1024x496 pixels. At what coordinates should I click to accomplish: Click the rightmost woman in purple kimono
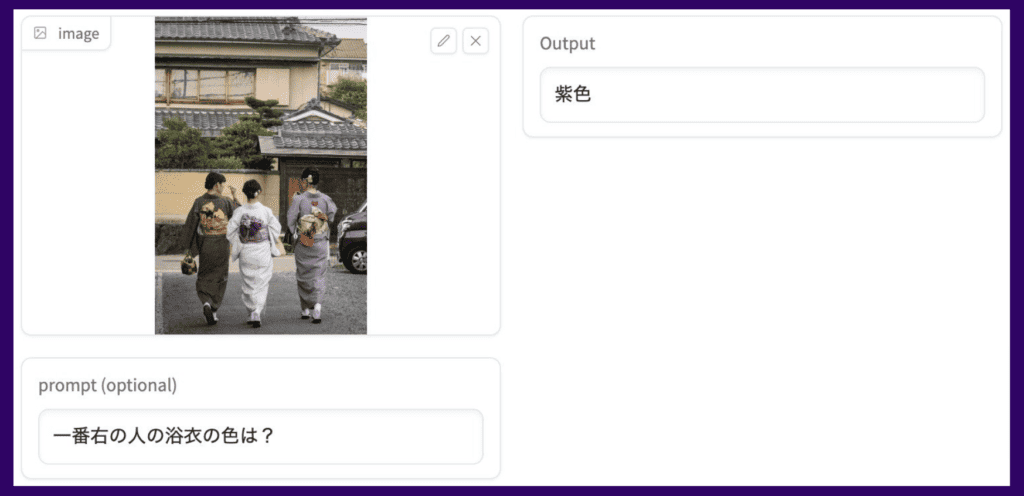tap(312, 245)
